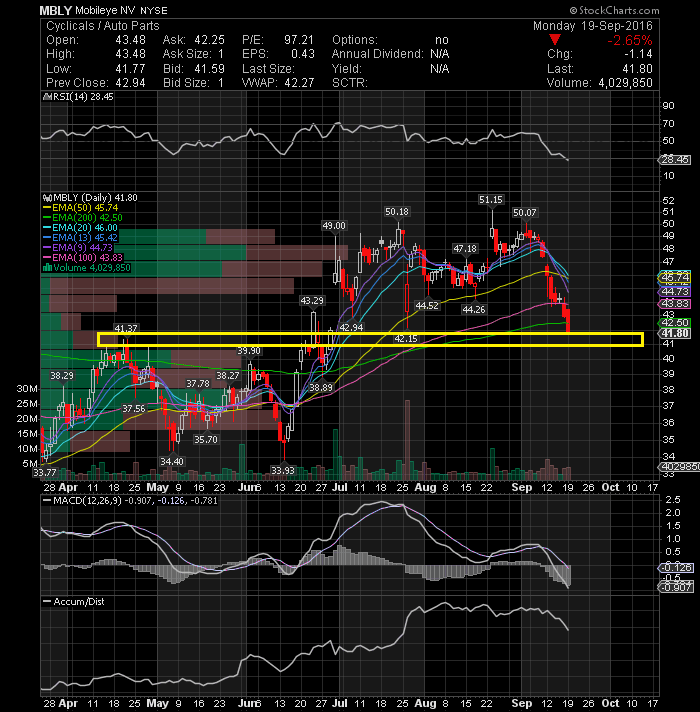The height and width of the screenshot is (712, 700).
Task: Click the line icon before RSI(14)
Action: tap(47, 97)
